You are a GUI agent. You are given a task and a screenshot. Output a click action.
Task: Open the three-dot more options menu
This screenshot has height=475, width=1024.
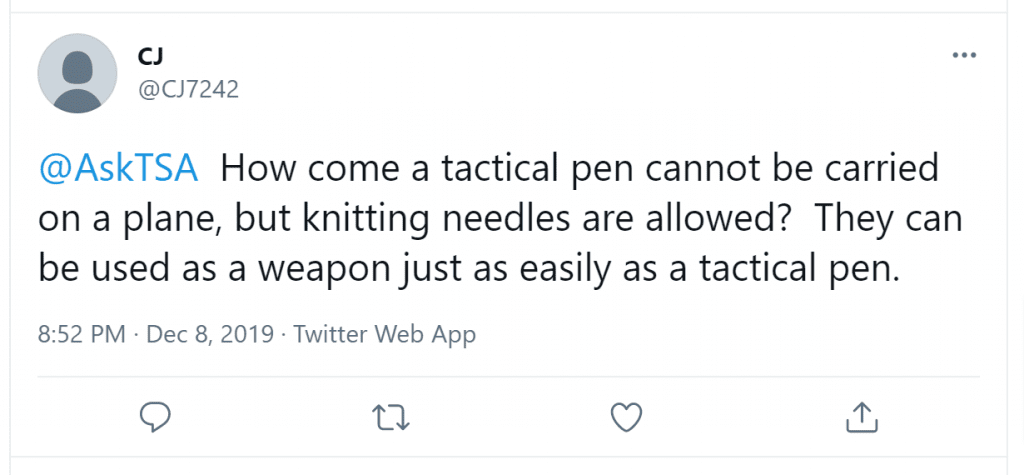pos(965,56)
